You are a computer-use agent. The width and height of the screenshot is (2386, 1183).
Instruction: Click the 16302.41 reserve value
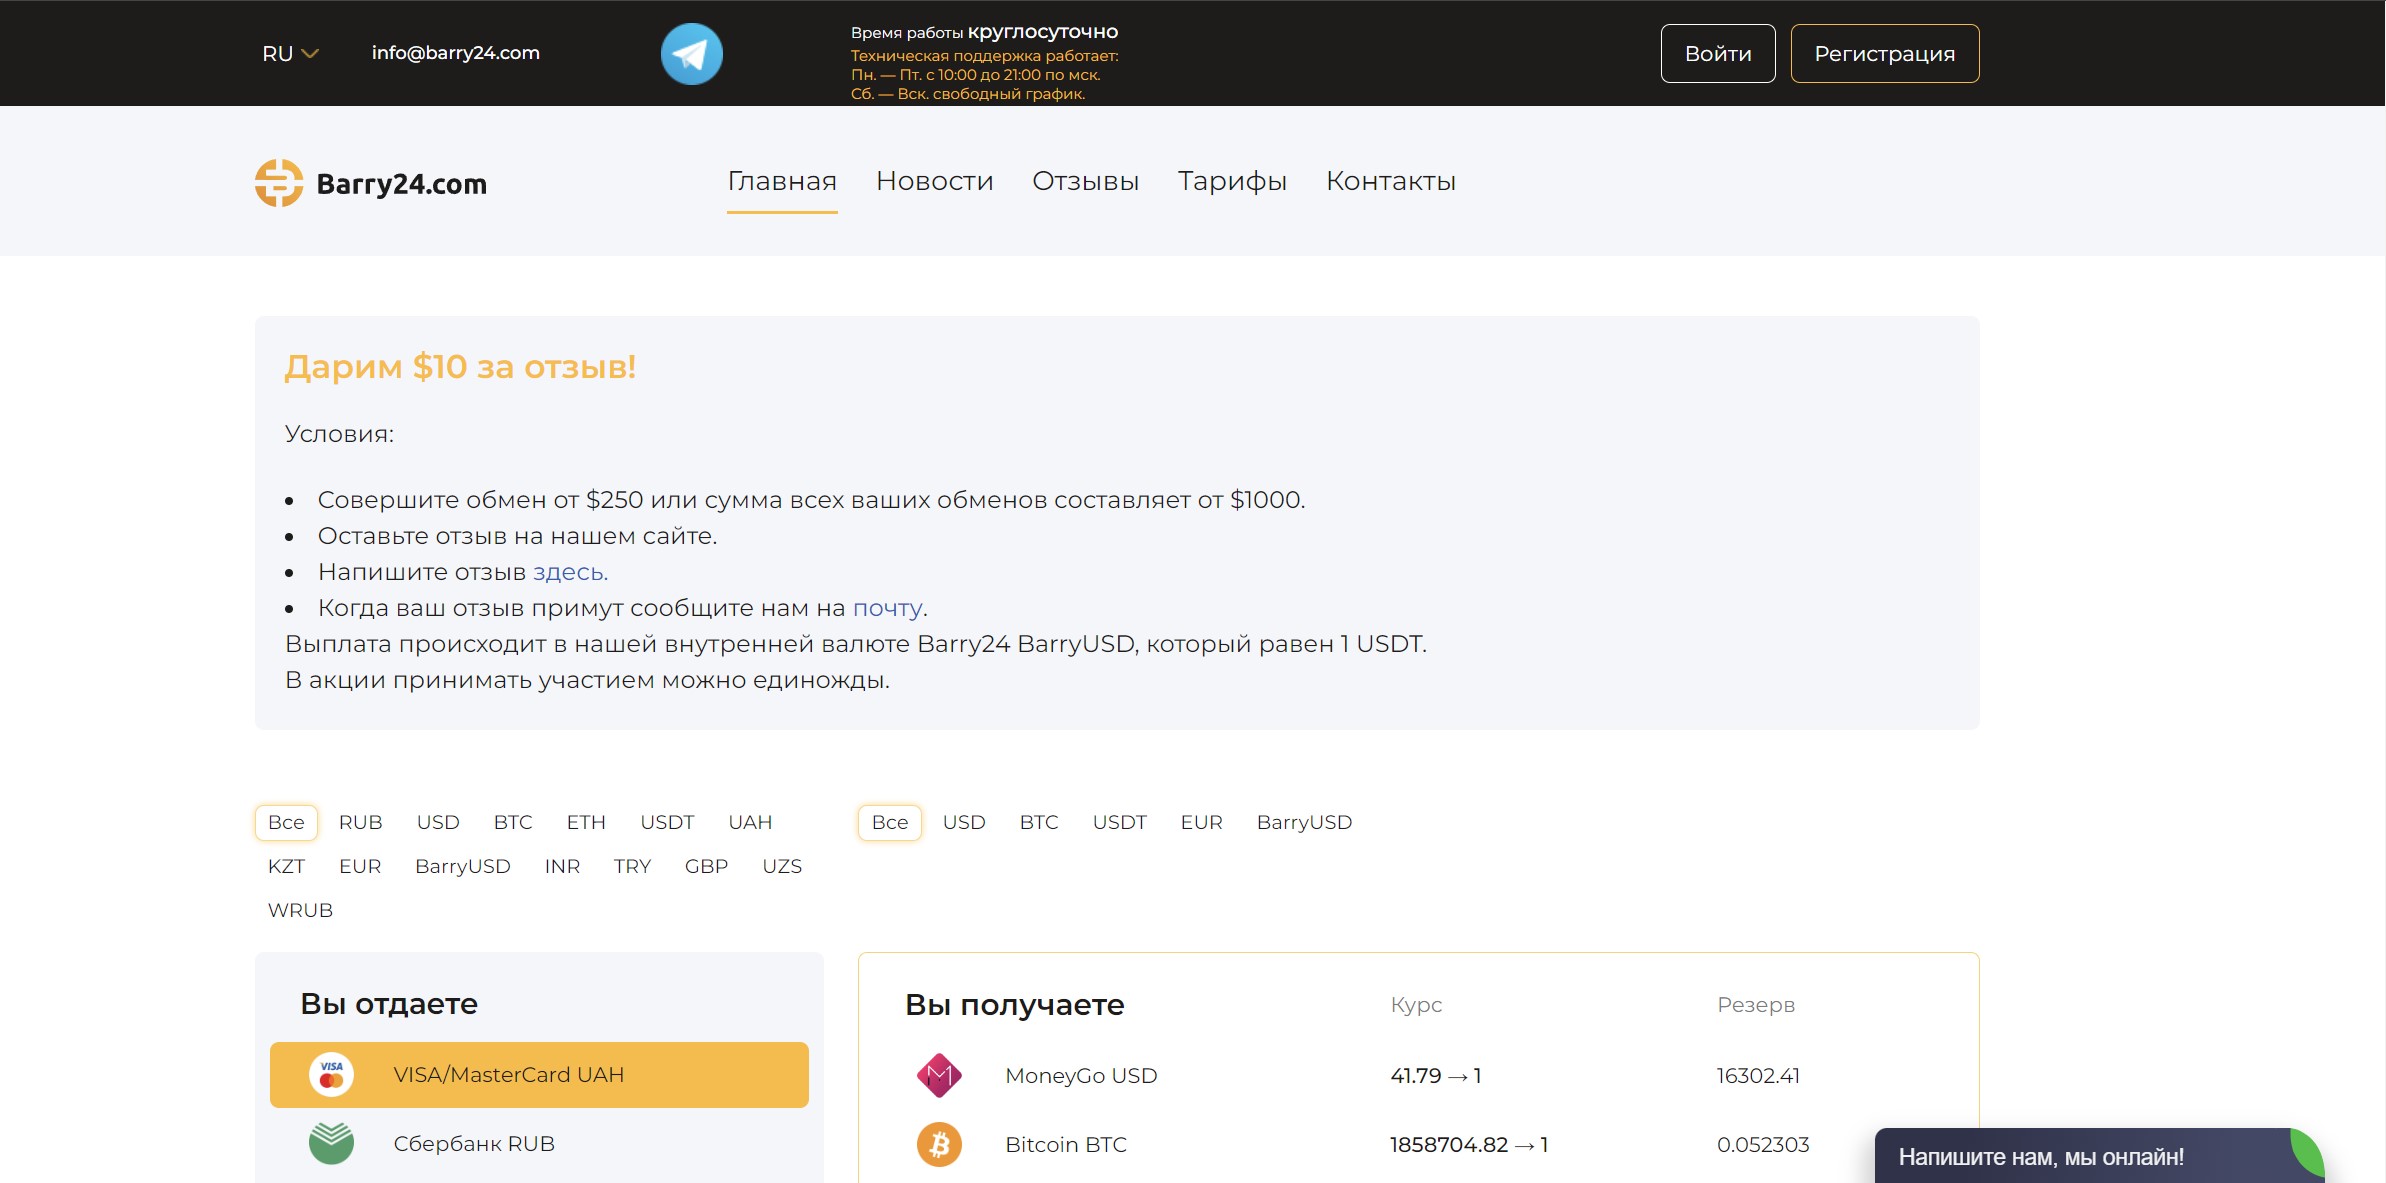[1758, 1076]
